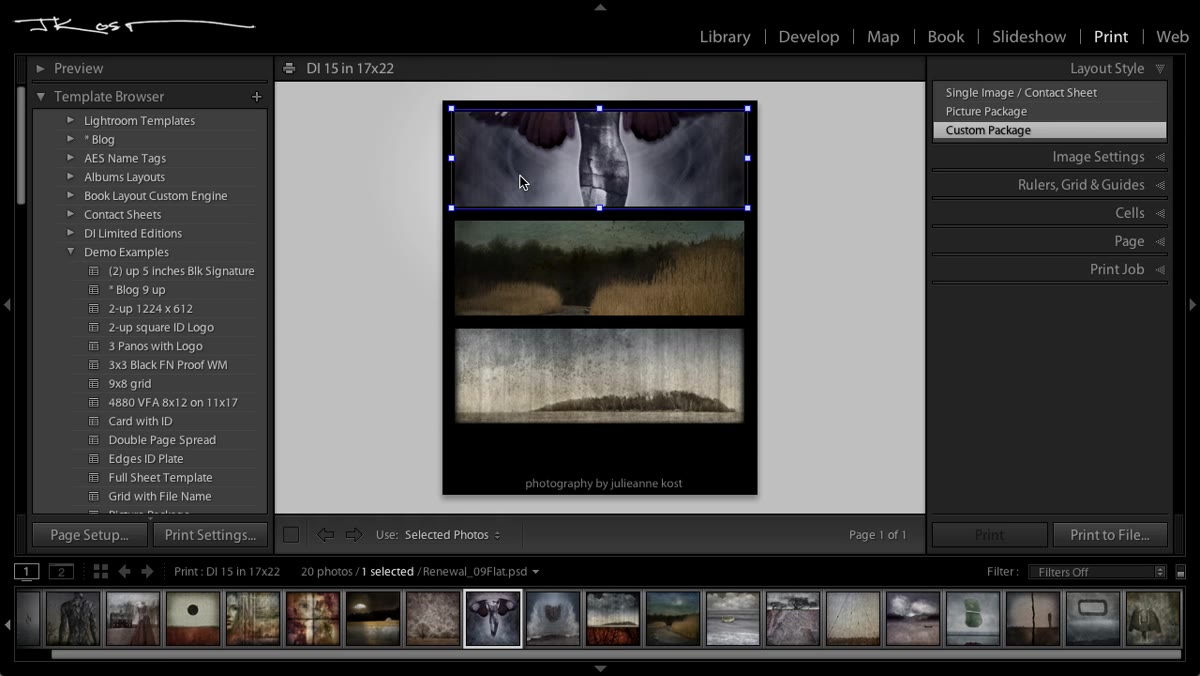
Task: Open 'Full Sheet Template' entry
Action: coord(160,478)
